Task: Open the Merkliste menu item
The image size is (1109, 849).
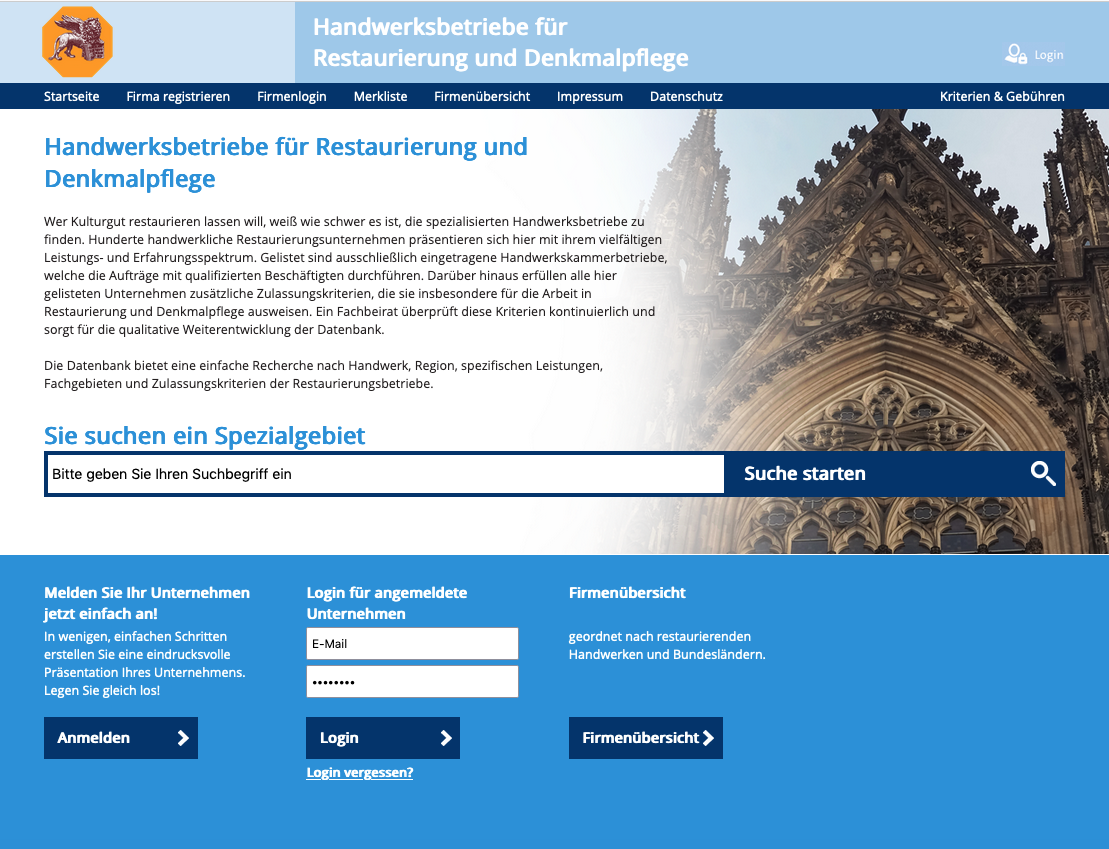Action: [381, 96]
